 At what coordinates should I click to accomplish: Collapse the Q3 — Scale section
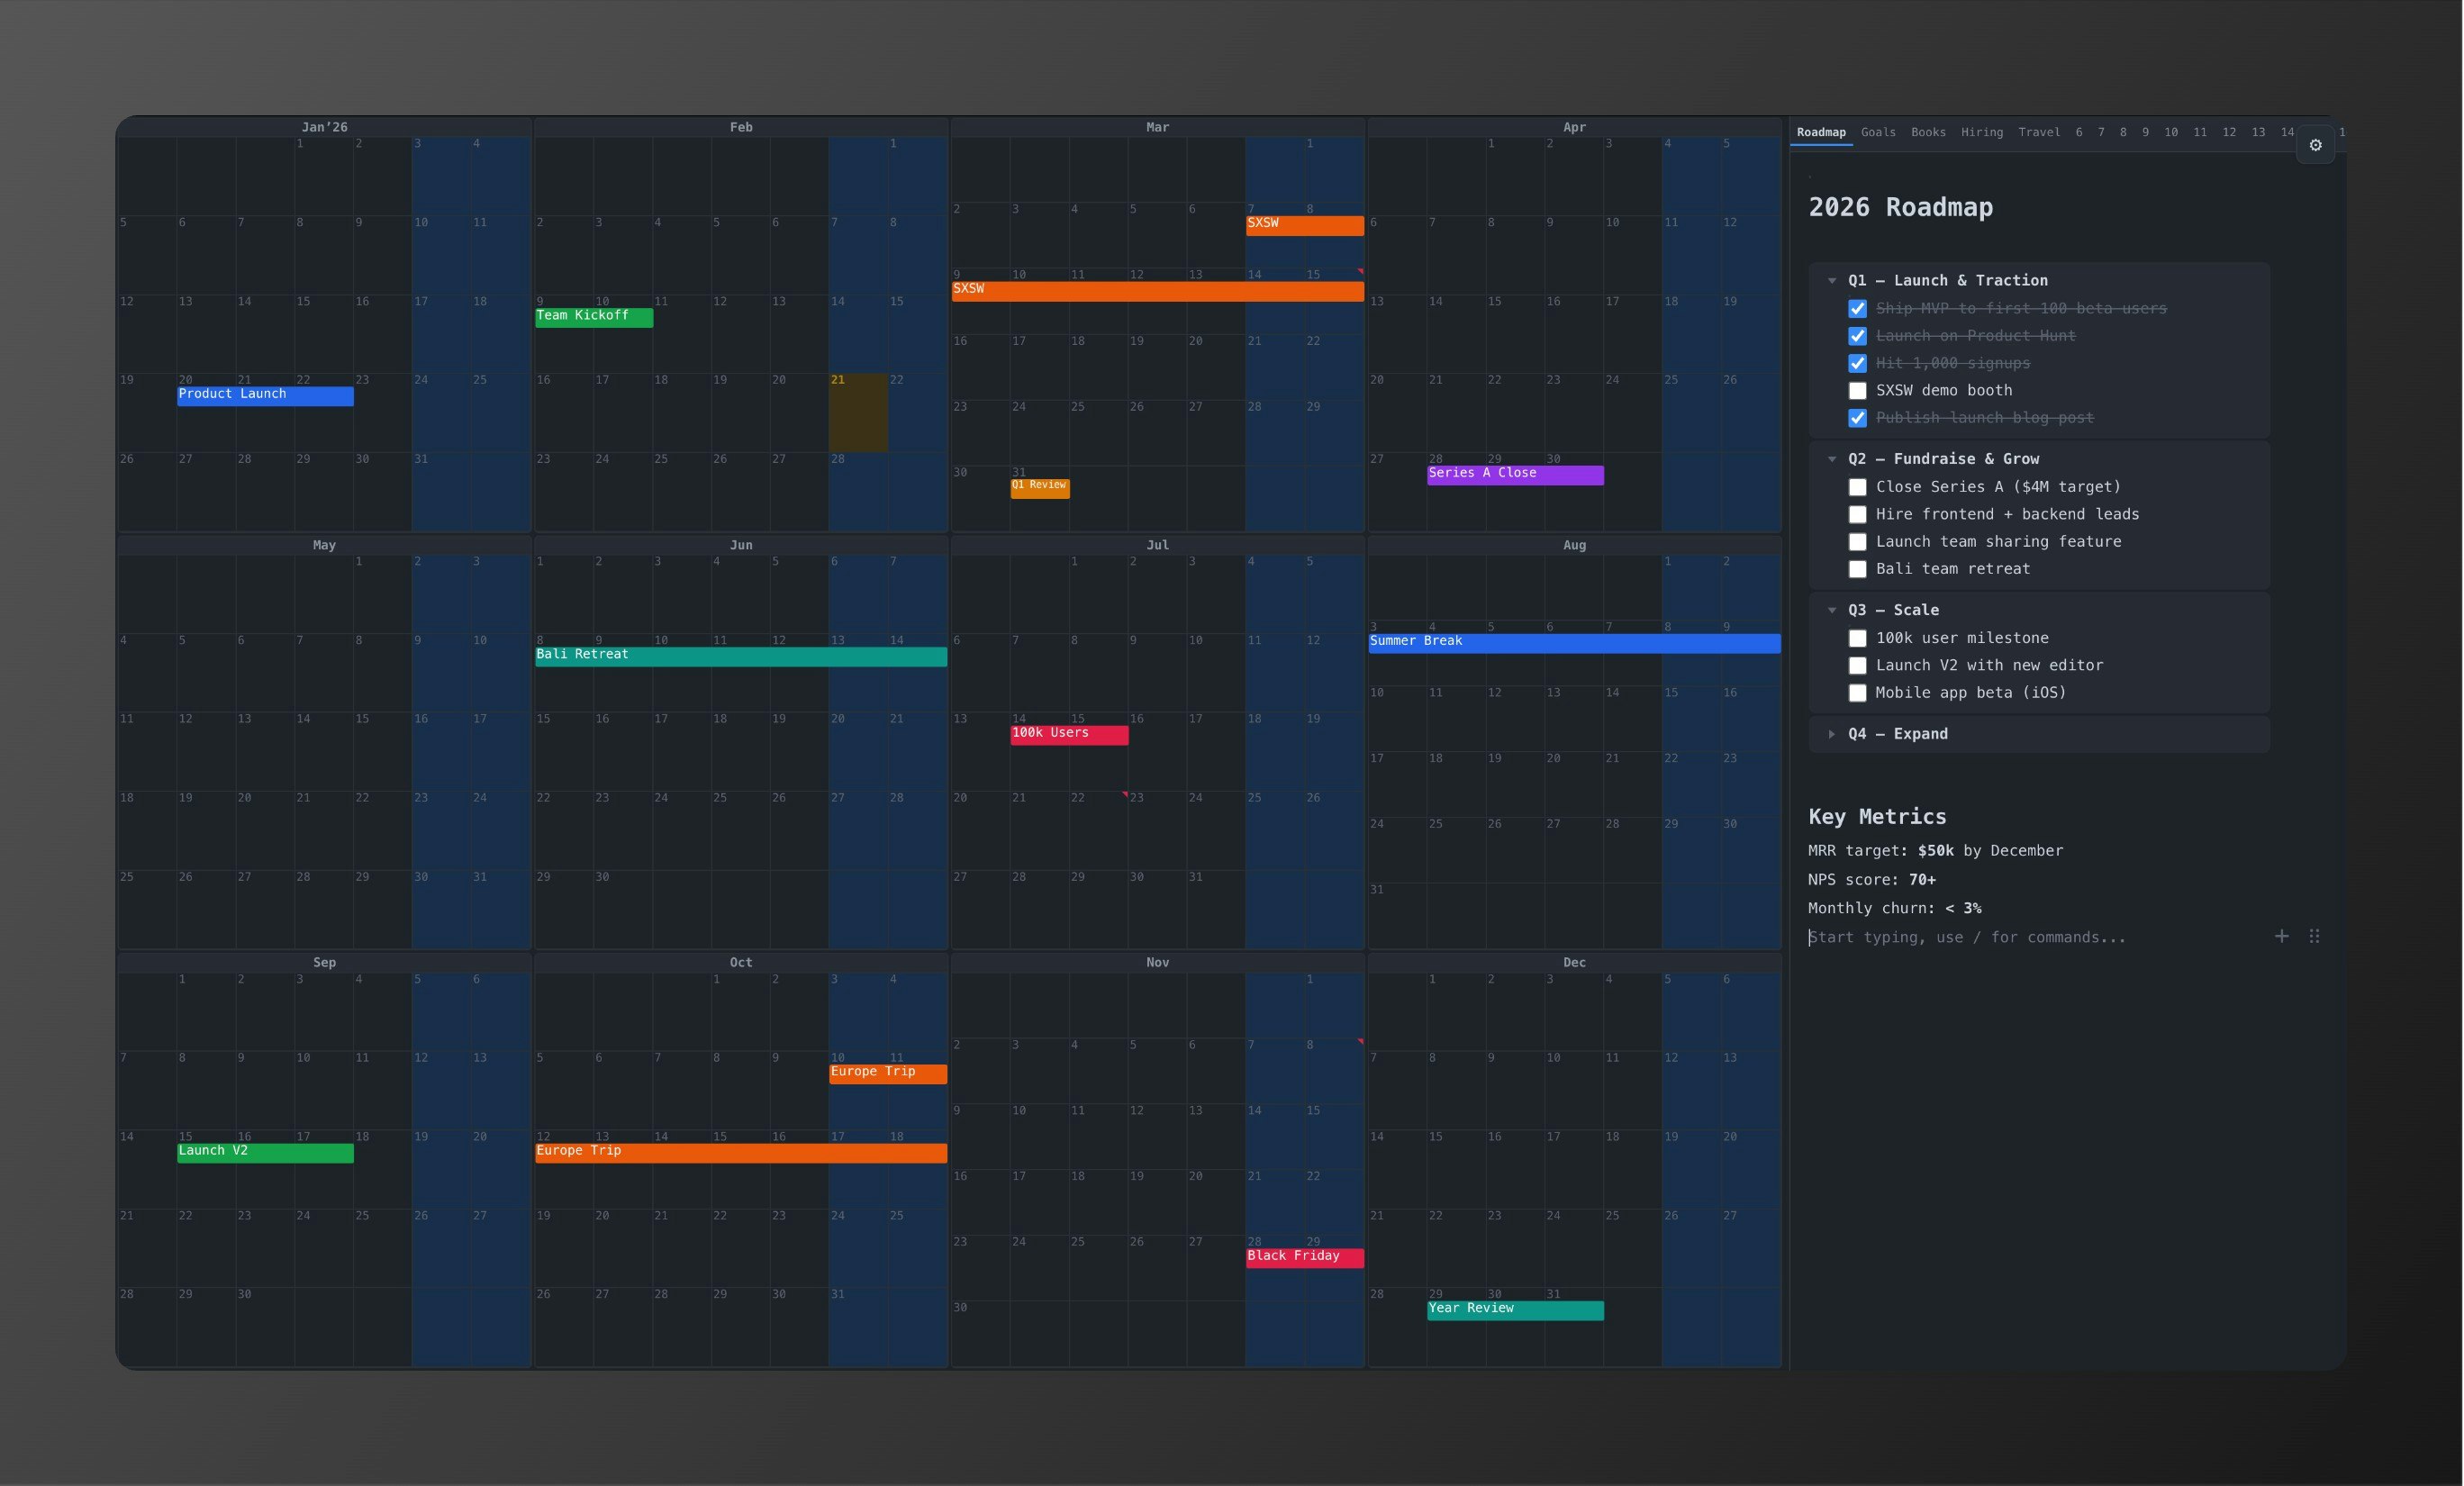pyautogui.click(x=1832, y=609)
